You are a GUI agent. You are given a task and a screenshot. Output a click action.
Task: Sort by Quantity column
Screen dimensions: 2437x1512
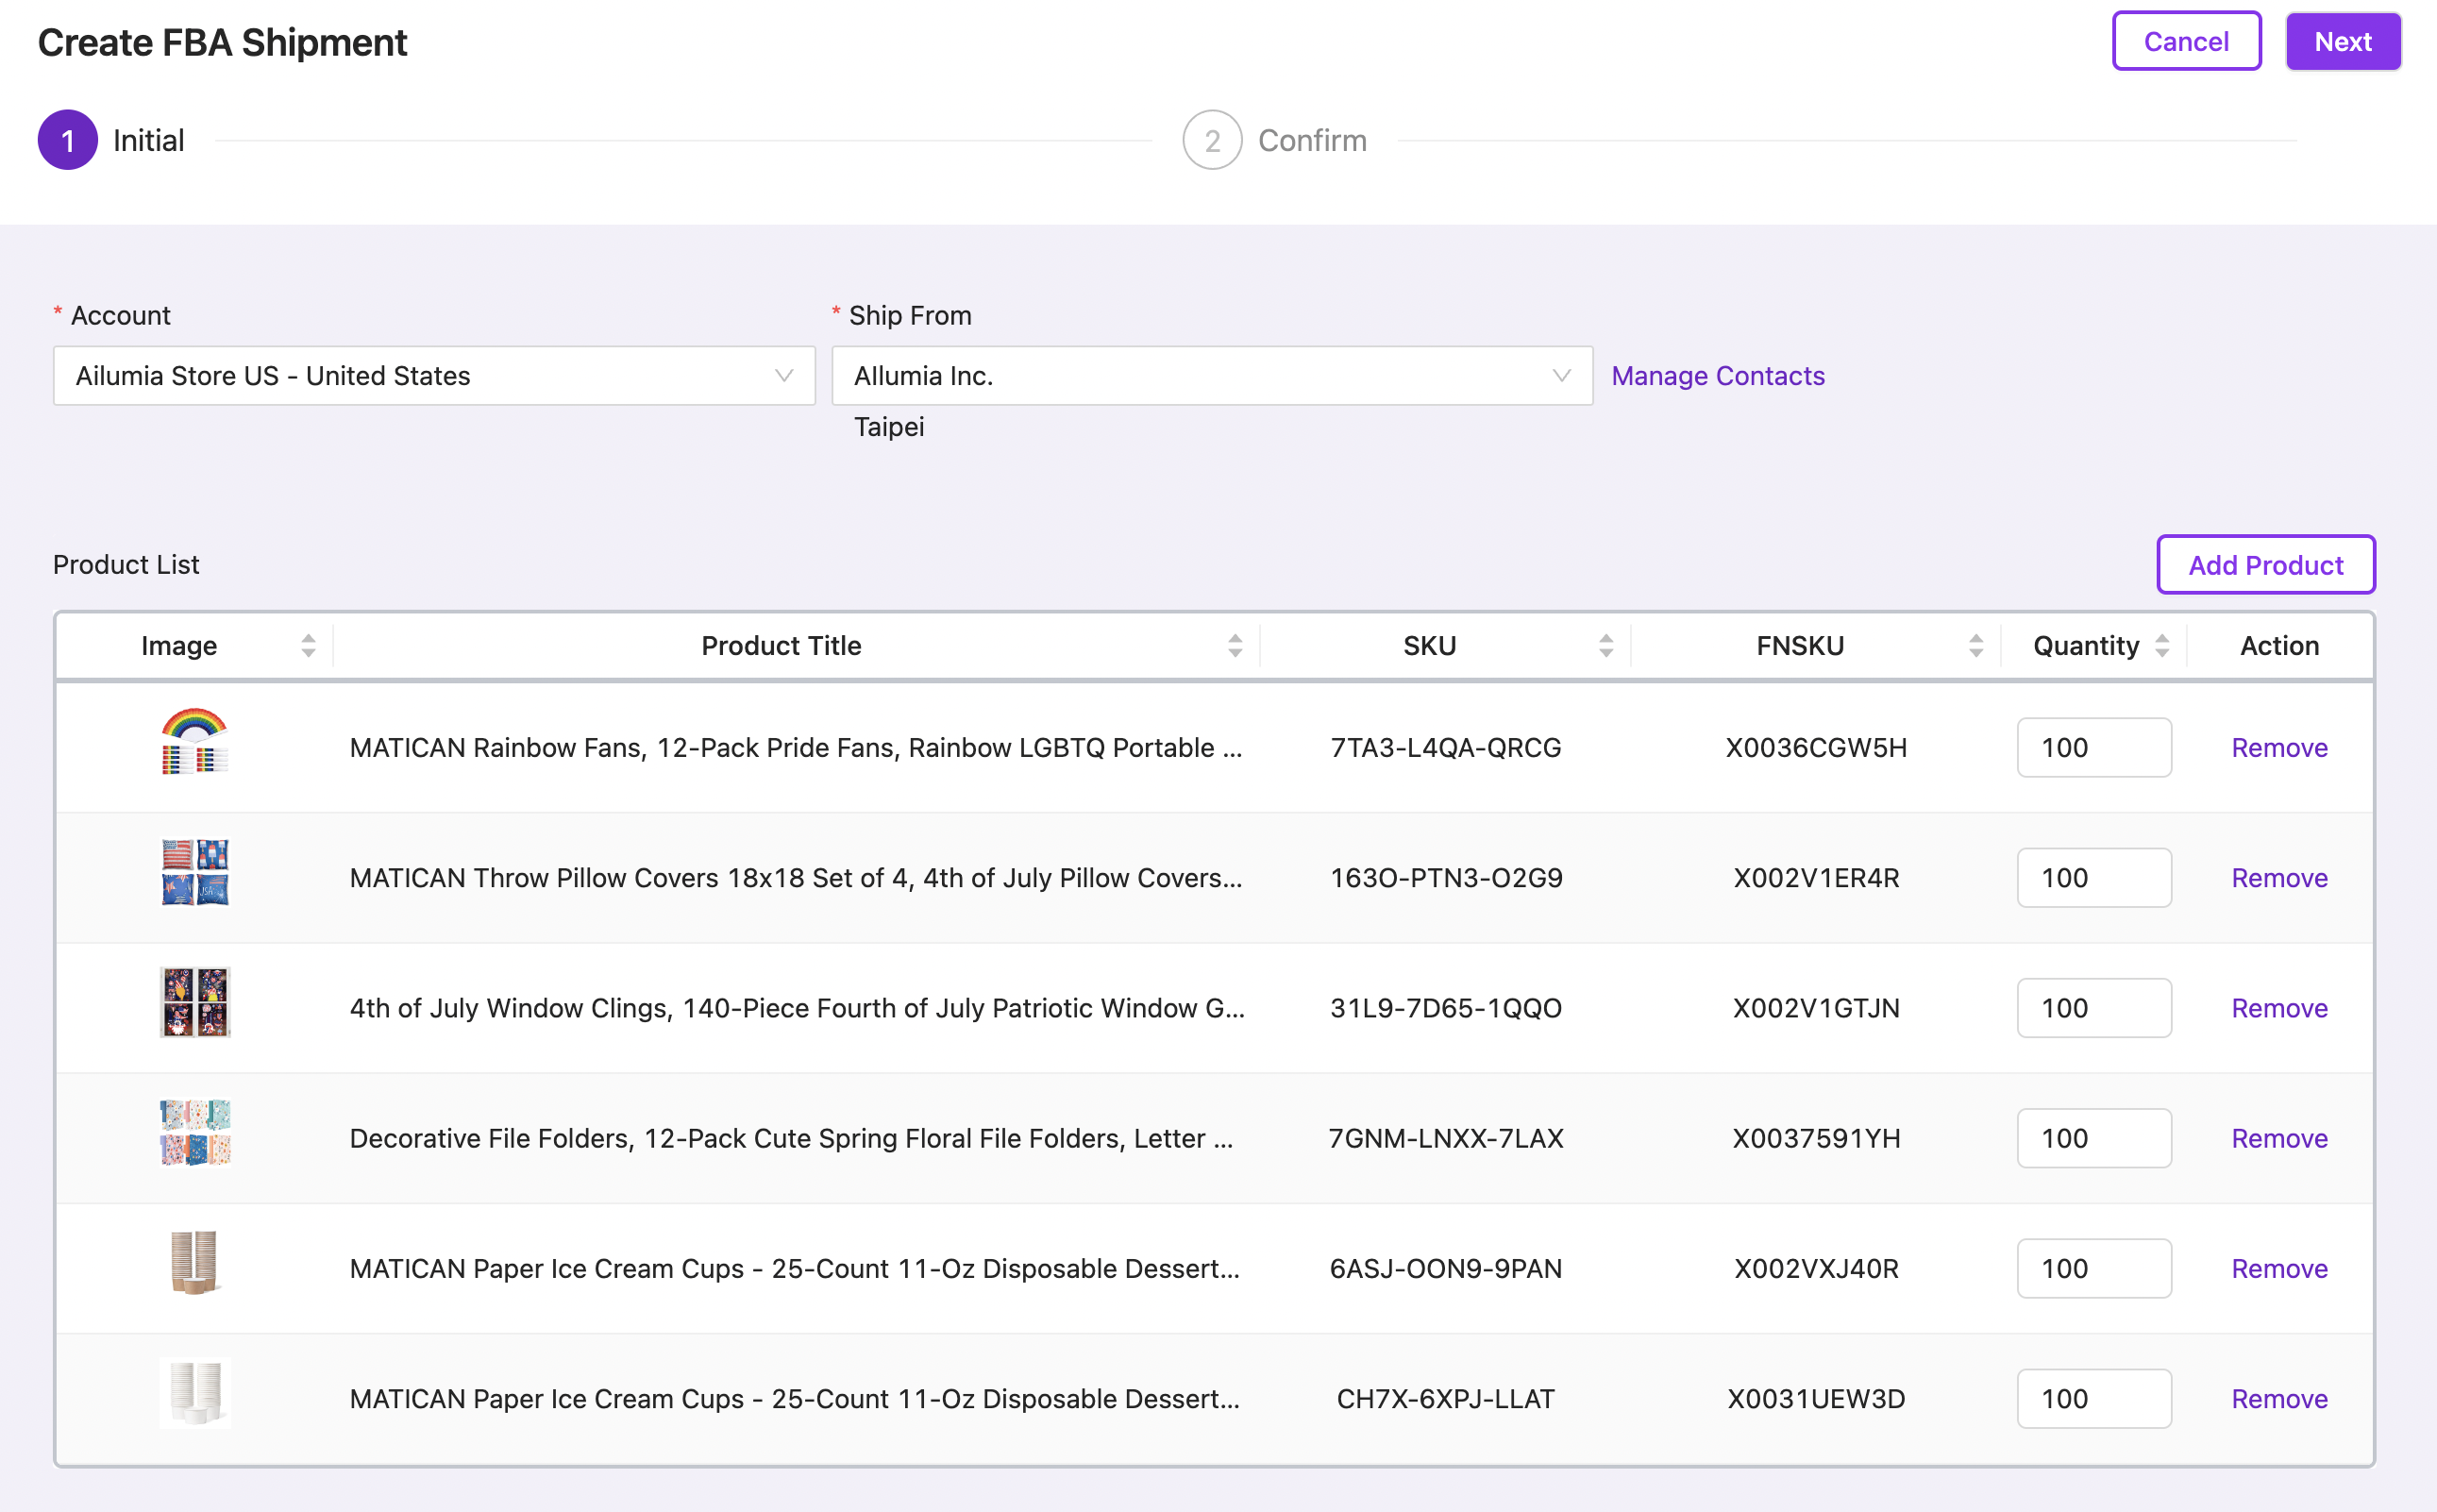click(2161, 646)
